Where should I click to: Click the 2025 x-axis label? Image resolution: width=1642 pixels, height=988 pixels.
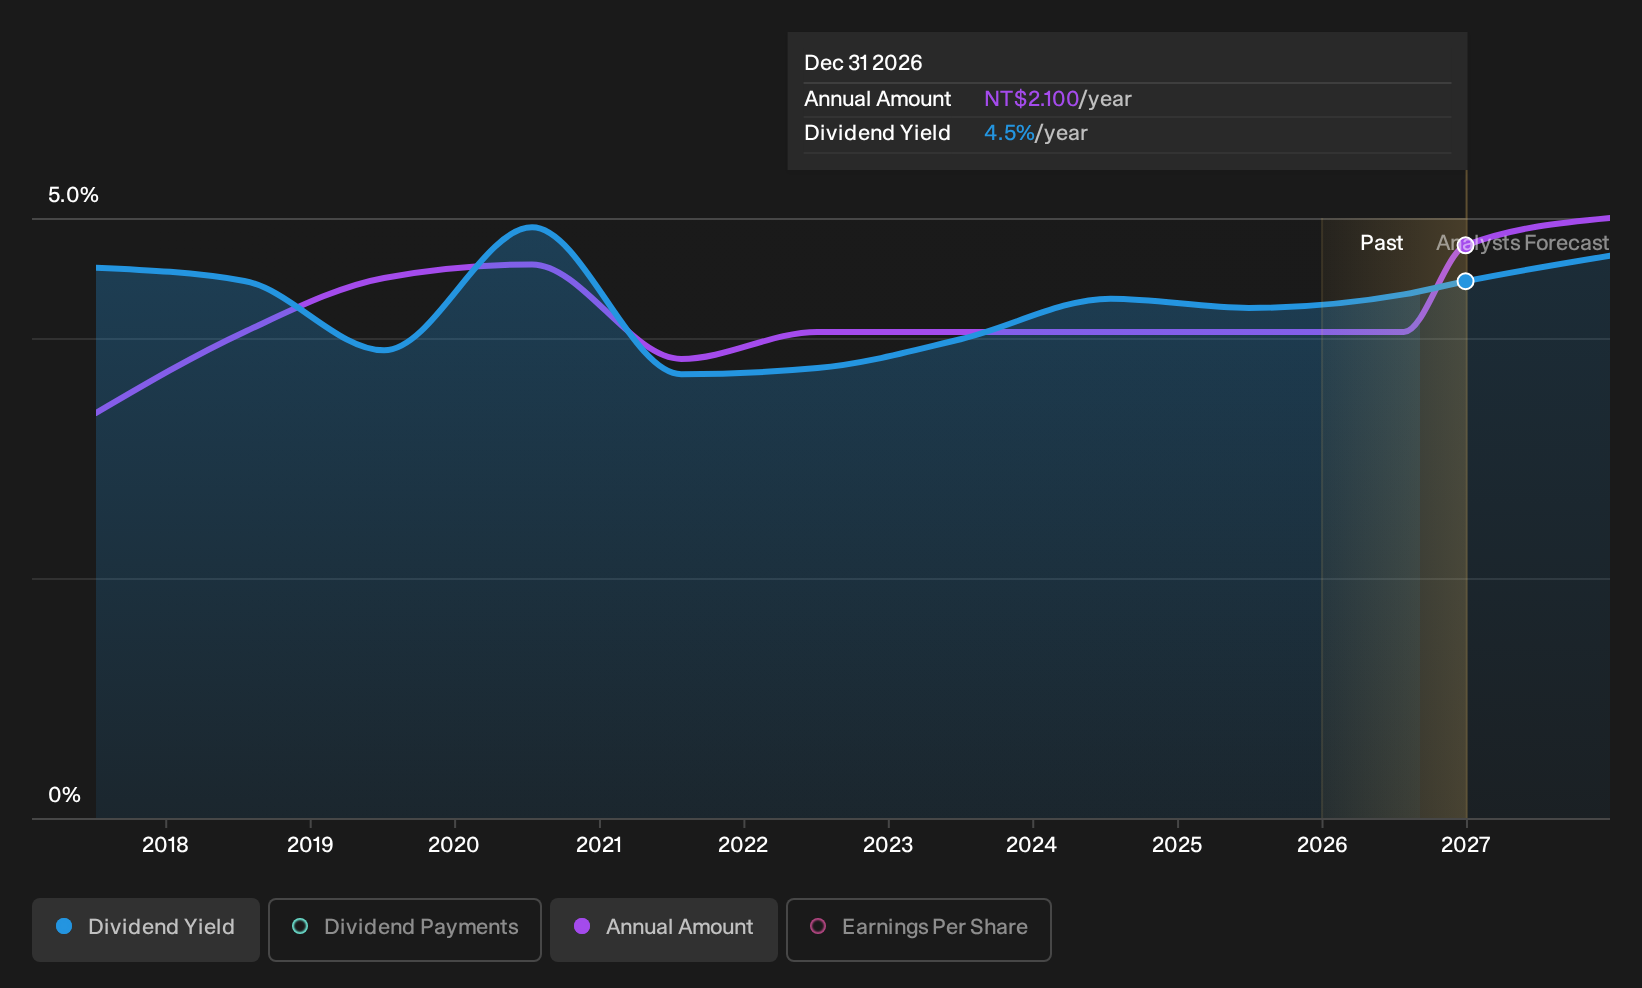pyautogui.click(x=1177, y=845)
